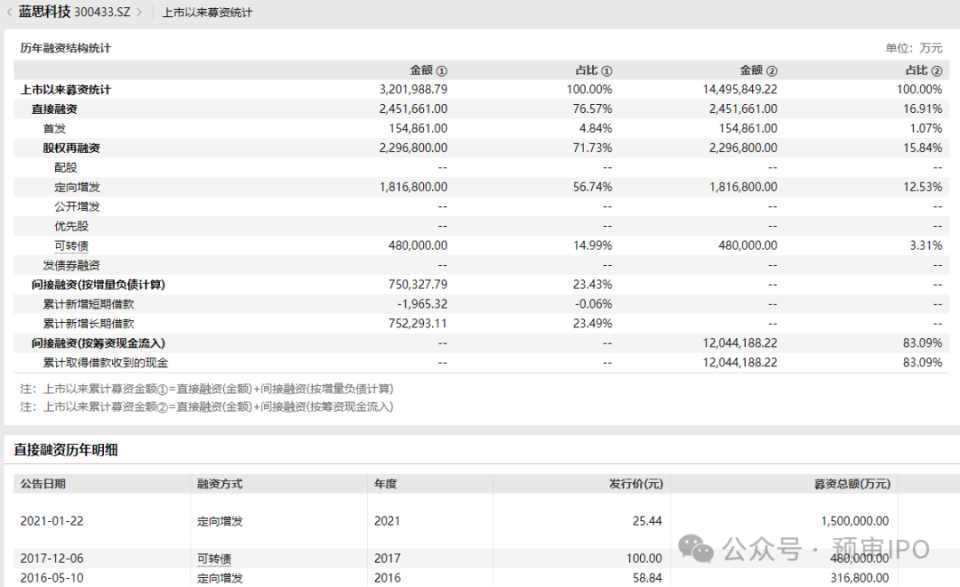Click the 金额② column header
Viewport: 960px width, 587px height.
[x=759, y=70]
